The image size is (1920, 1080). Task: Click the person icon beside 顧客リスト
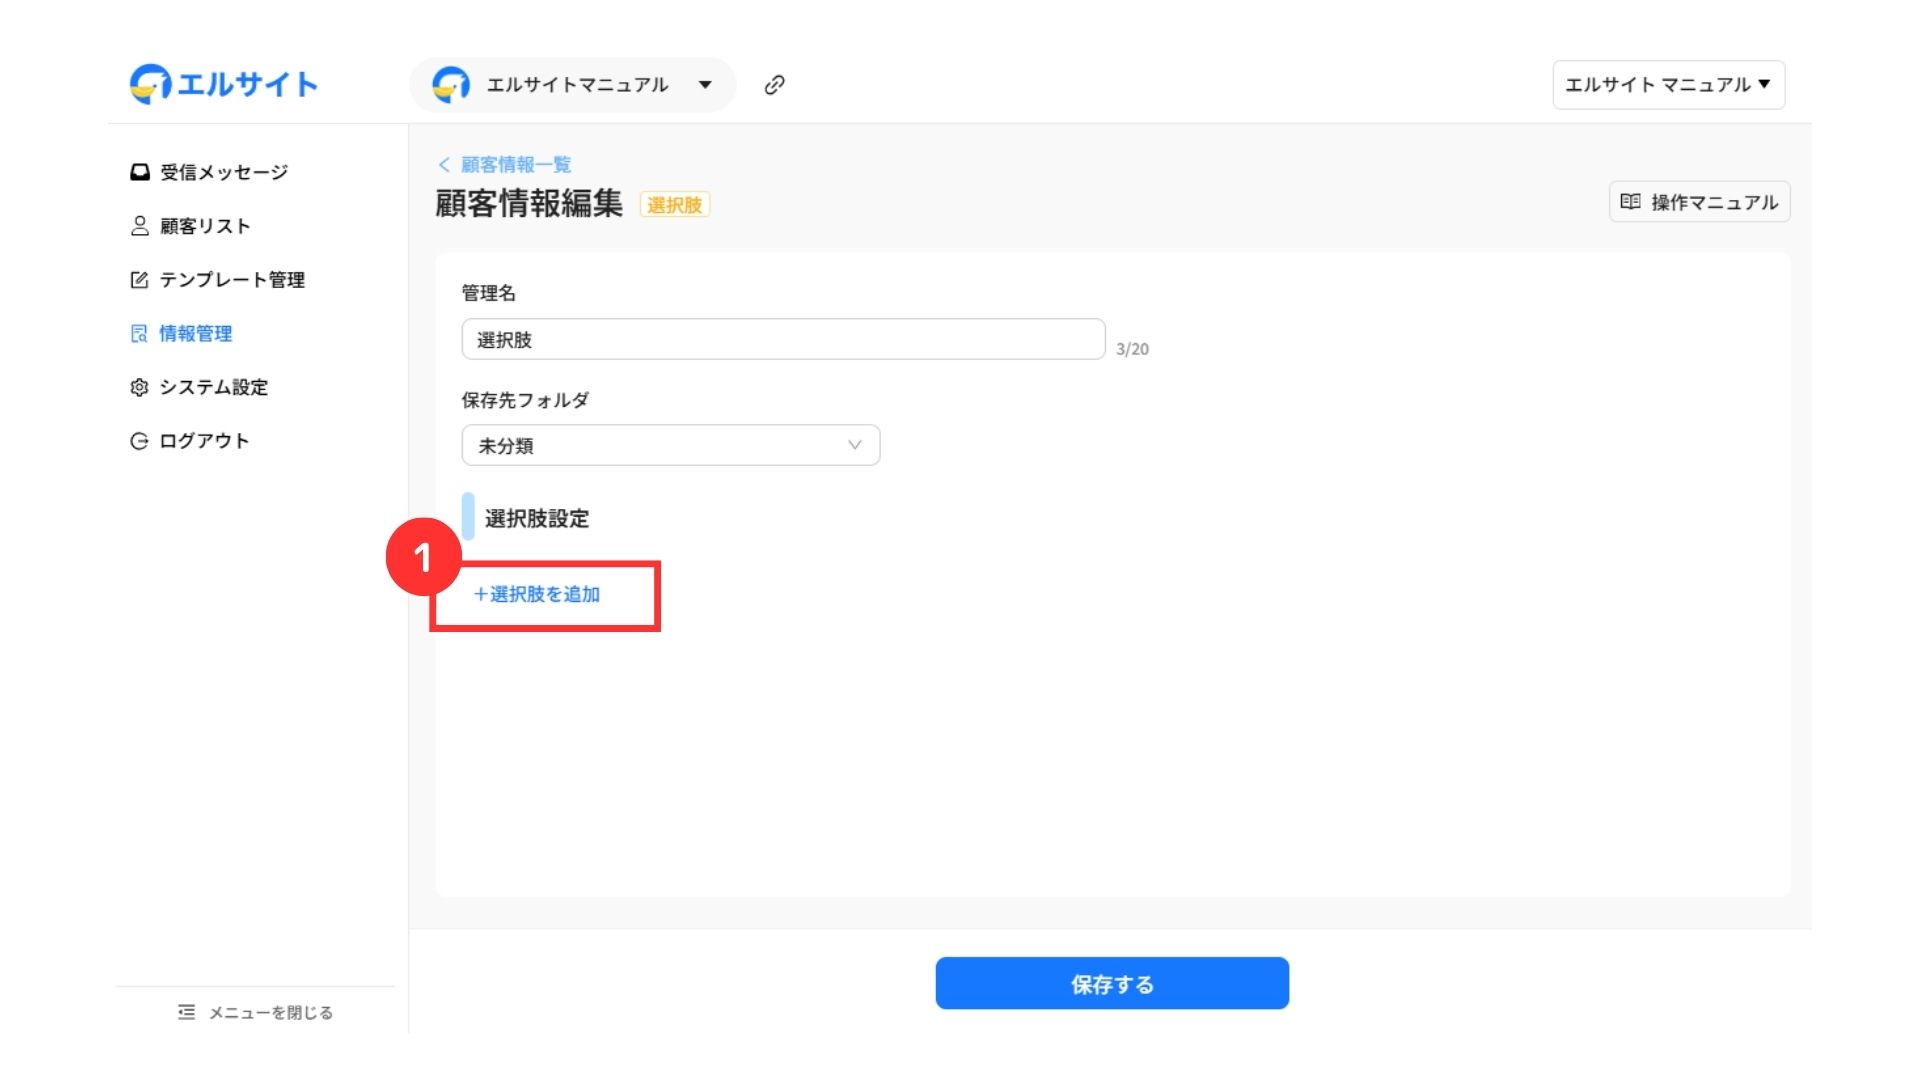pyautogui.click(x=139, y=226)
